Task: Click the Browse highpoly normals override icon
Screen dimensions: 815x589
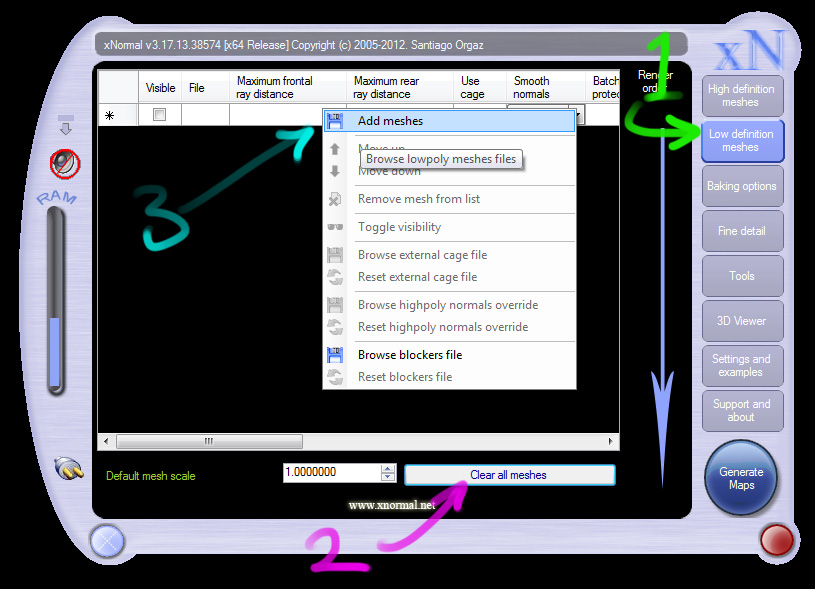Action: coord(335,305)
